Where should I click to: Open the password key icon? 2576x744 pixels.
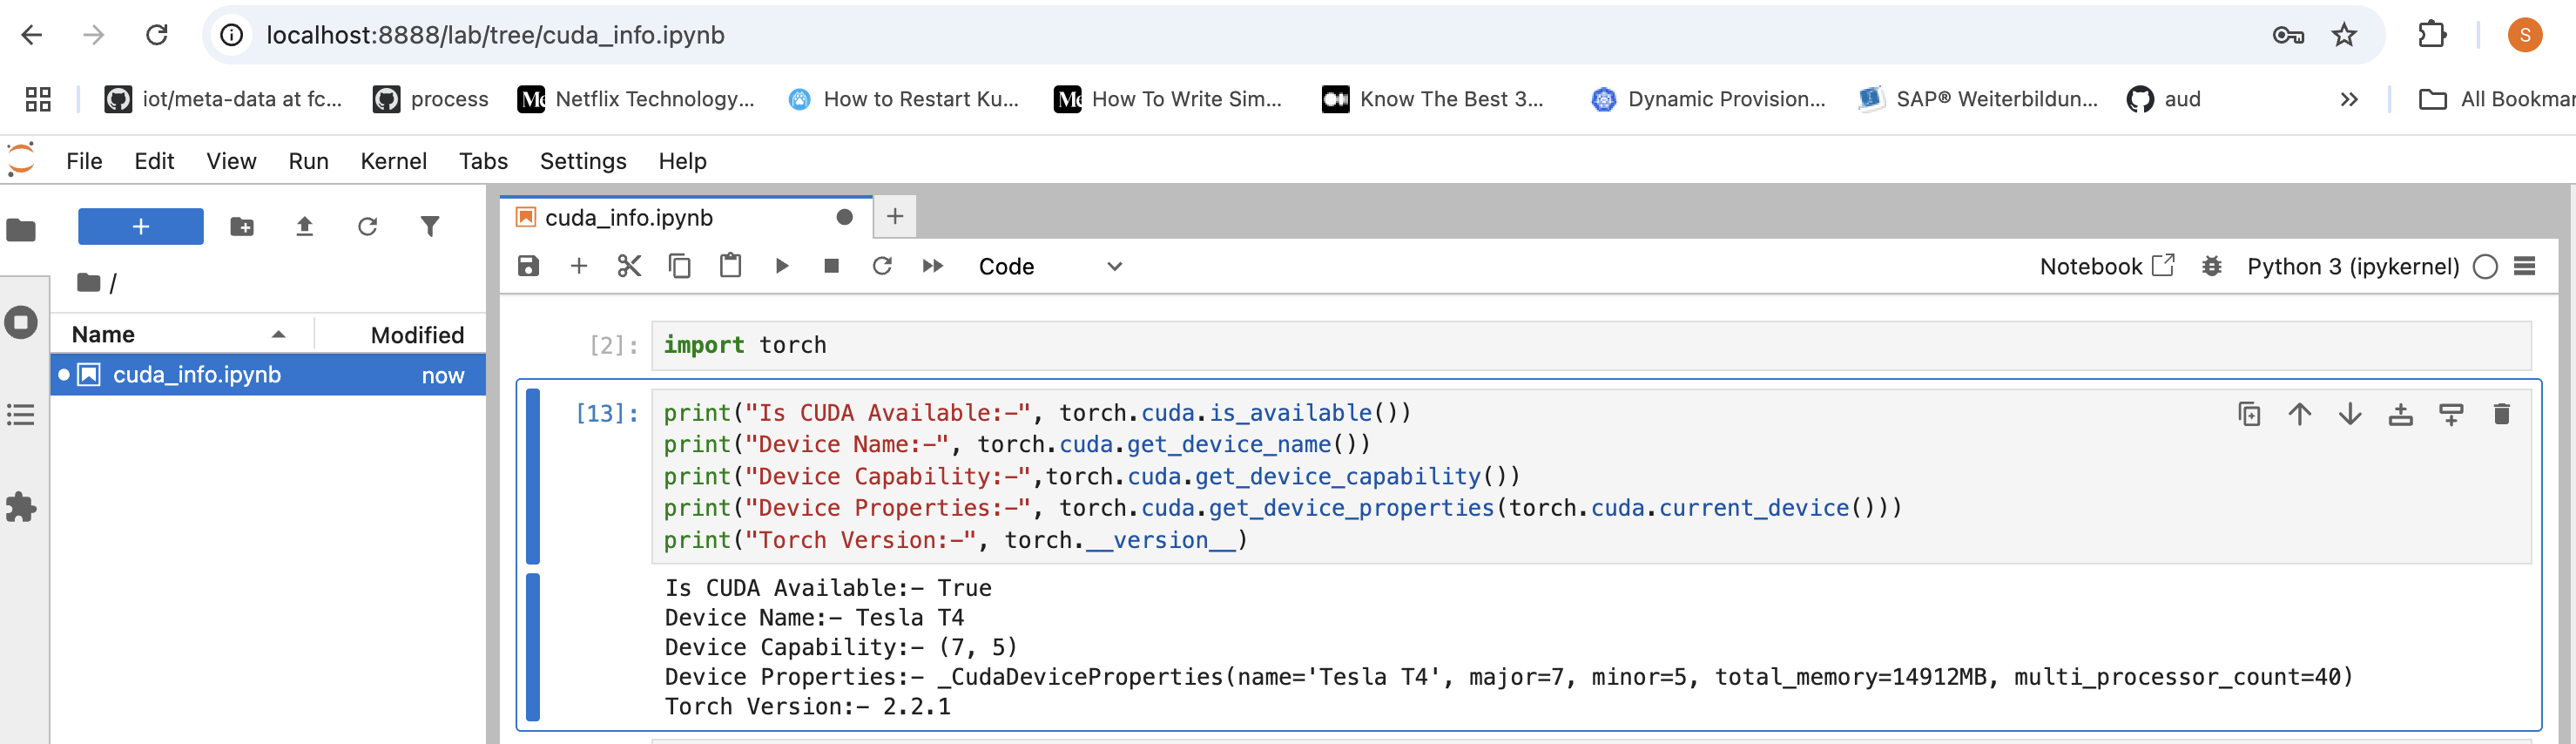coord(2288,35)
